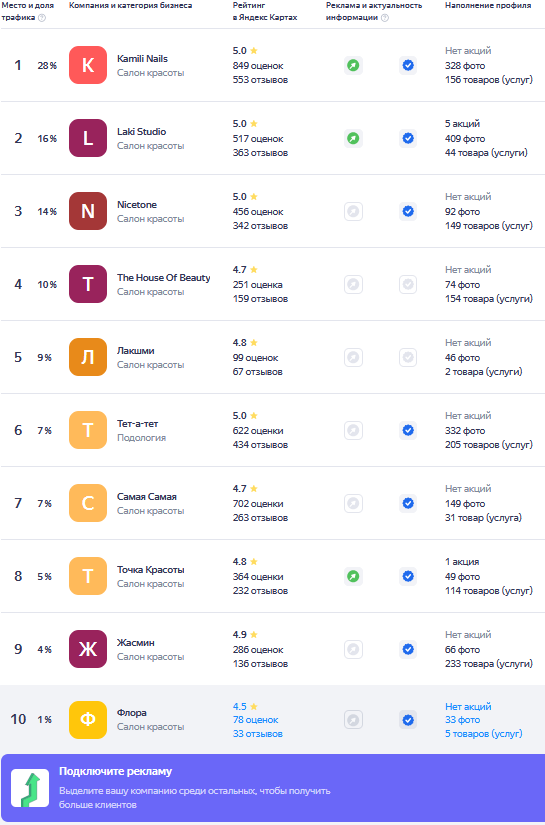Screen dimensions: 545x825
Task: Click the 'Подключите рекламу' banner heading
Action: (x=115, y=771)
